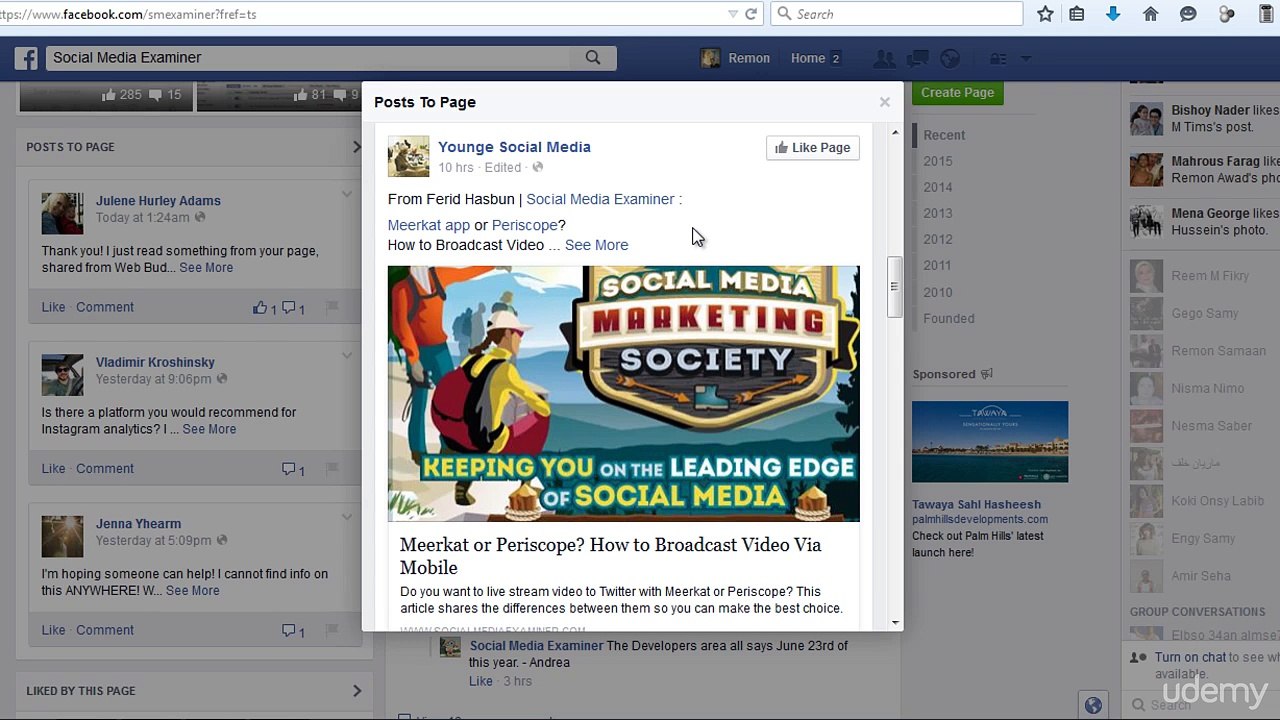Select 2012 in timeline navigation
1280x720 pixels.
click(938, 239)
